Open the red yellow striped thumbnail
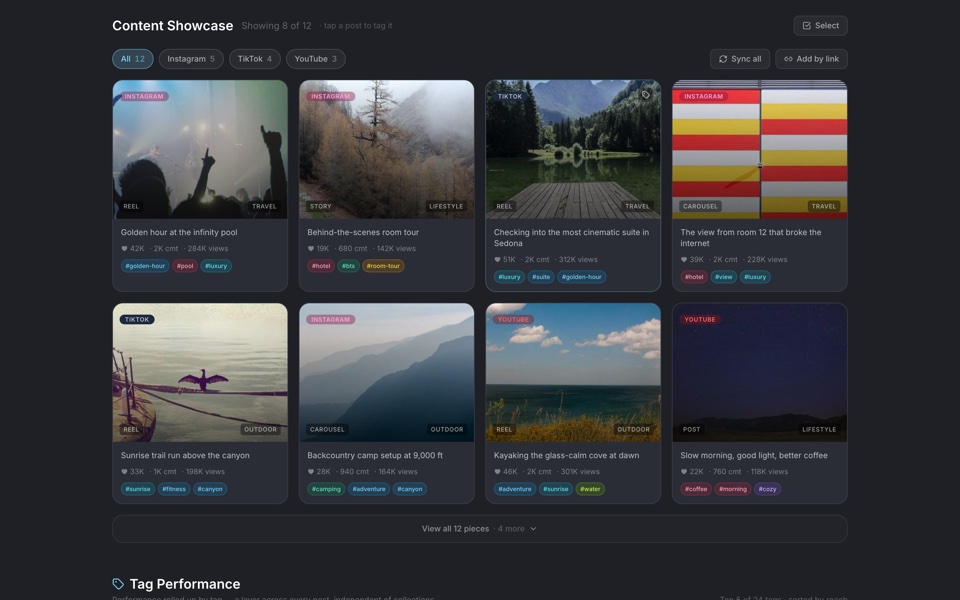The image size is (960, 600). pyautogui.click(x=760, y=149)
